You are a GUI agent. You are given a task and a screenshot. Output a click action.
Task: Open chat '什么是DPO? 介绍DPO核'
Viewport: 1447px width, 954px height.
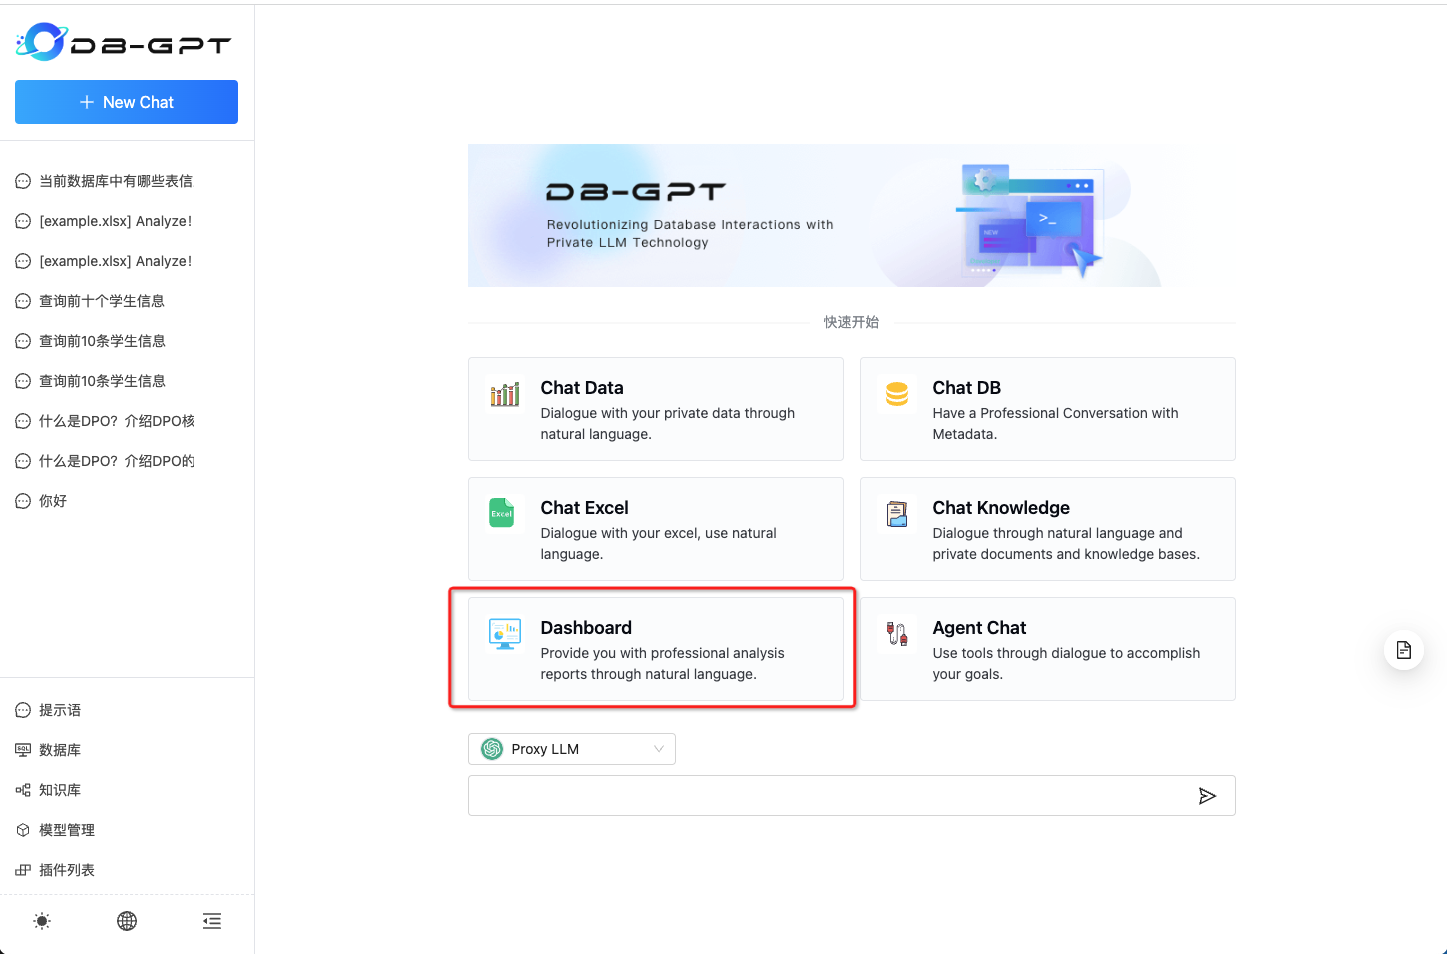point(117,421)
